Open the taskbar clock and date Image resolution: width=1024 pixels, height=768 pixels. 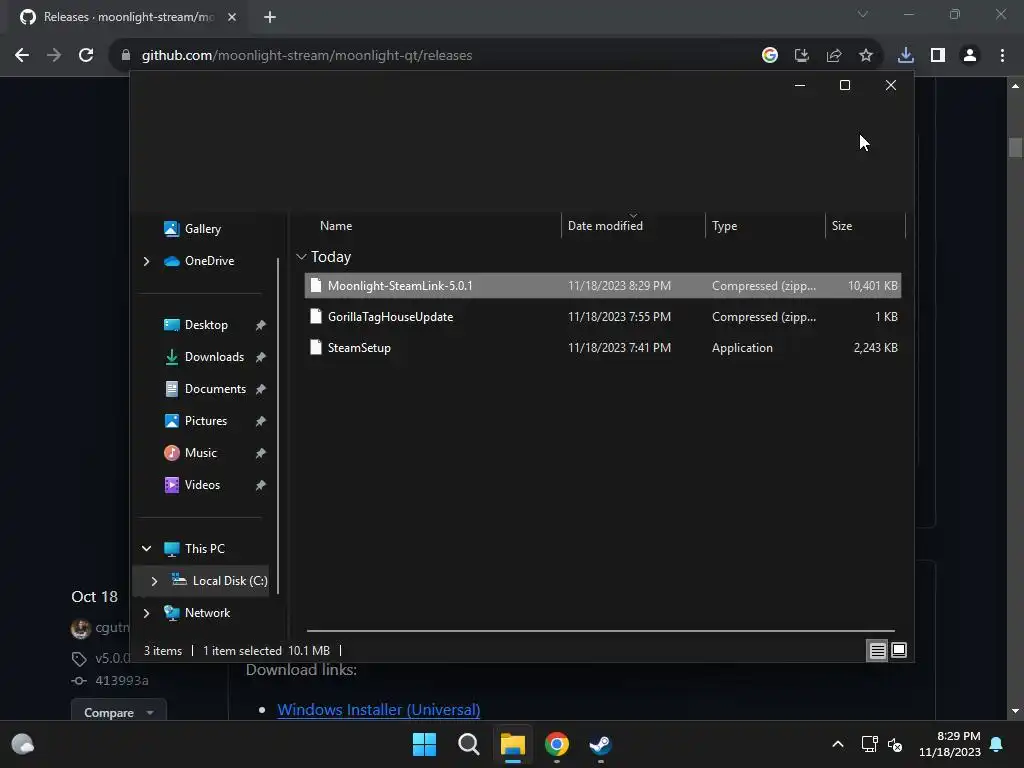click(x=950, y=744)
